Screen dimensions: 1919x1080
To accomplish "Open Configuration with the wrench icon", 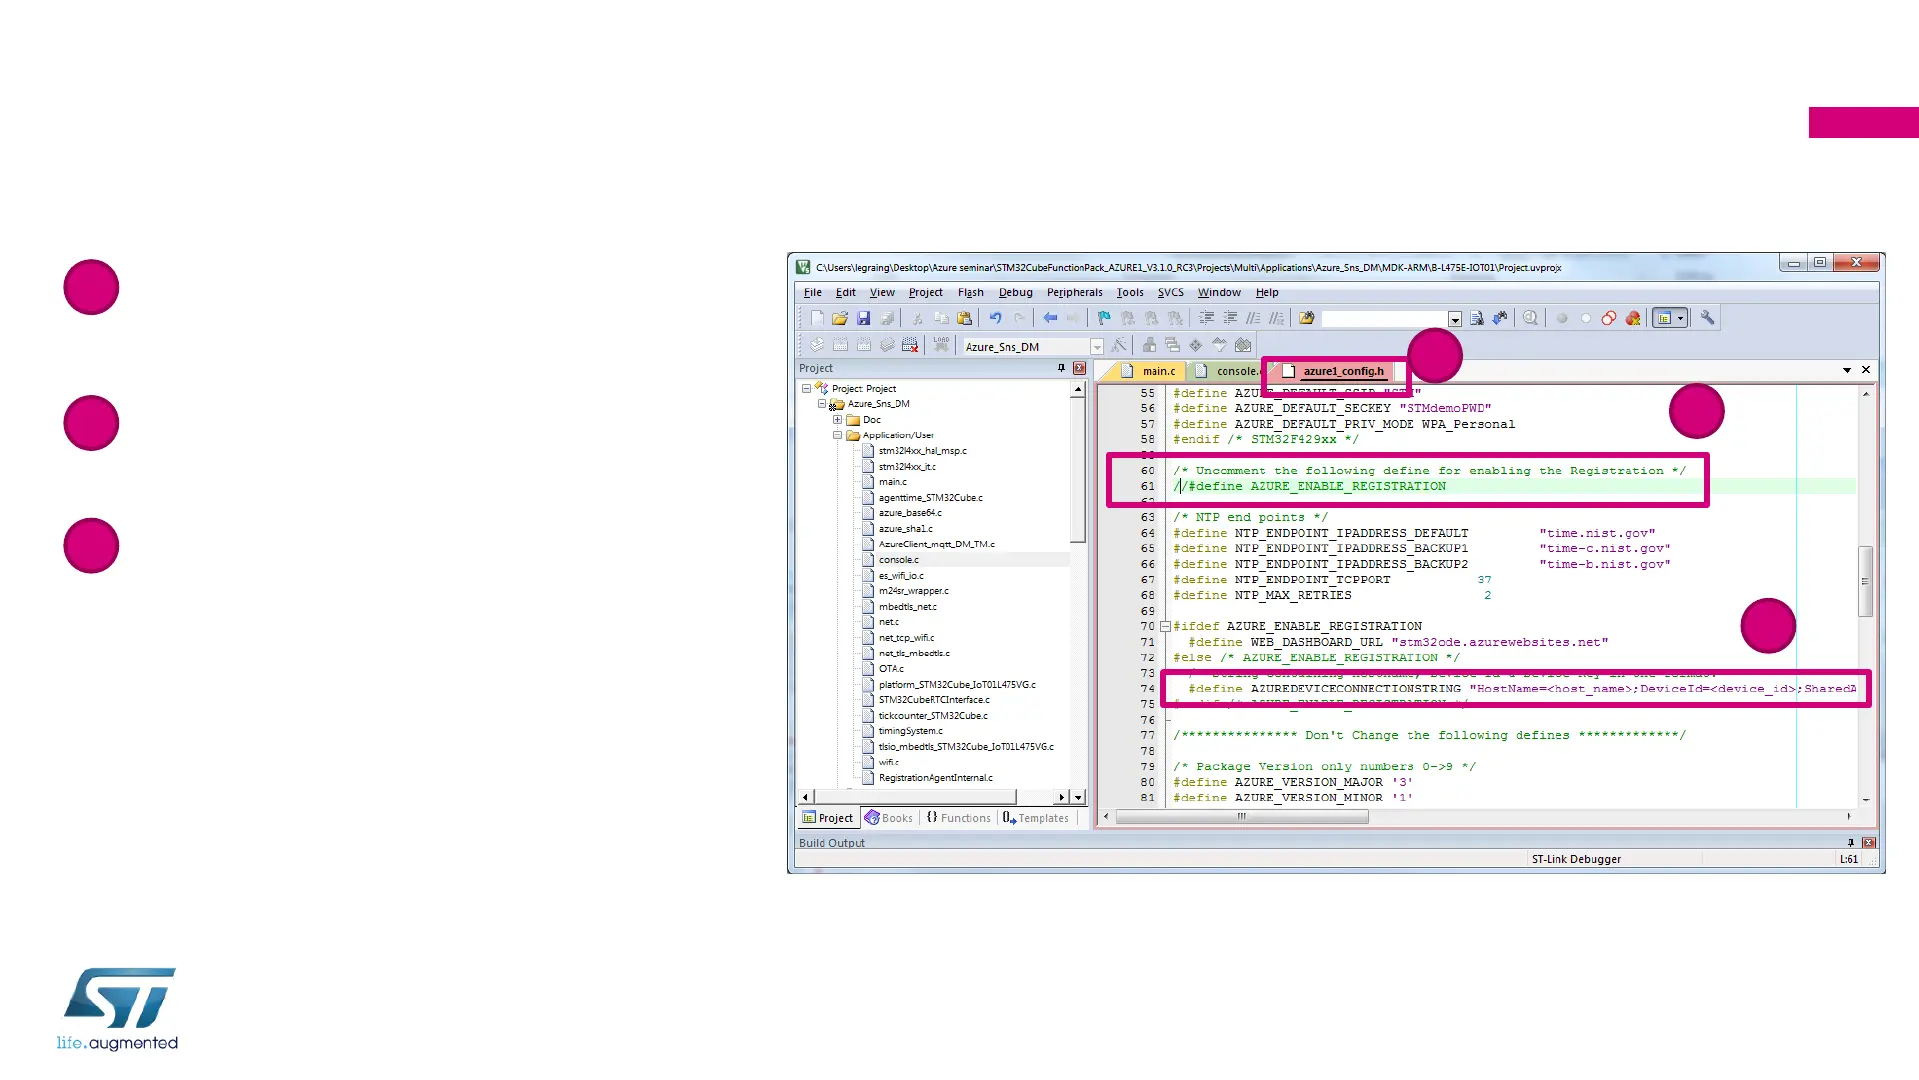I will point(1707,318).
